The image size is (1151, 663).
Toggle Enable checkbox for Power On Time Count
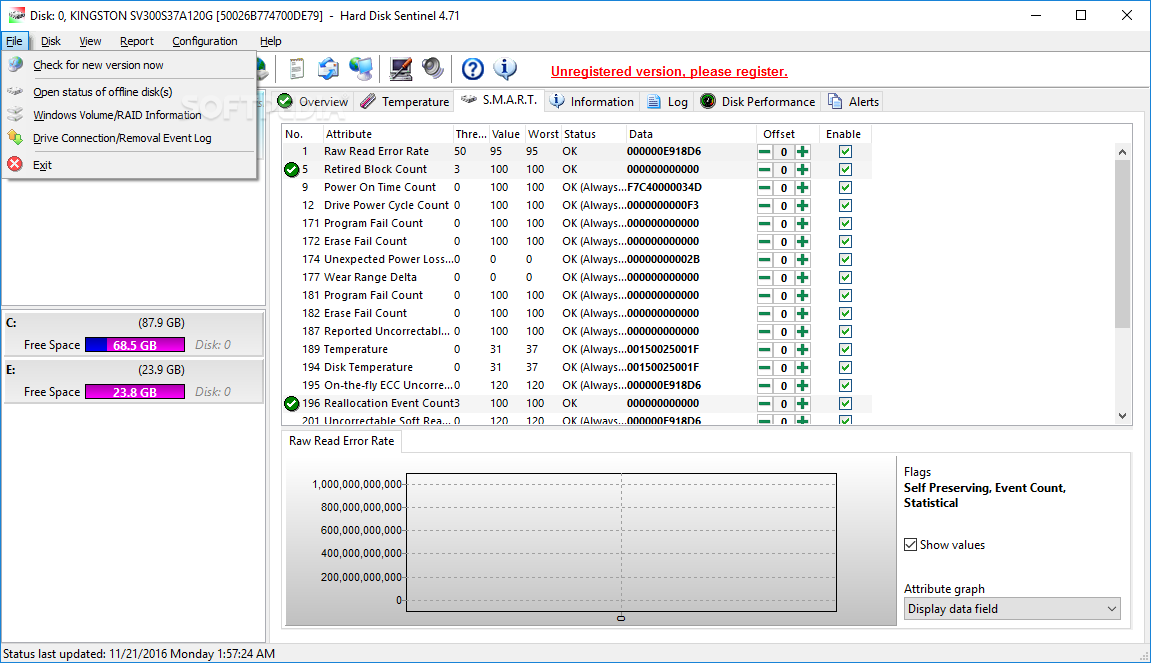pos(846,188)
